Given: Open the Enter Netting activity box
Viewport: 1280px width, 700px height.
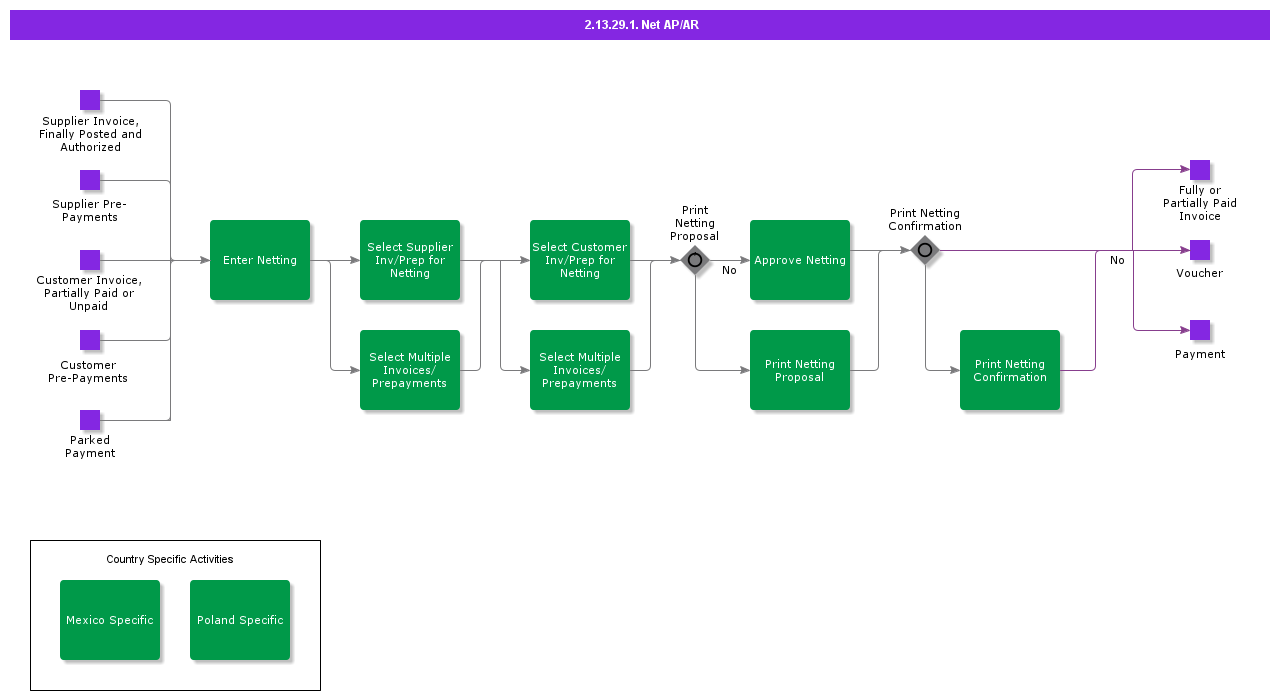Looking at the screenshot, I should [260, 260].
